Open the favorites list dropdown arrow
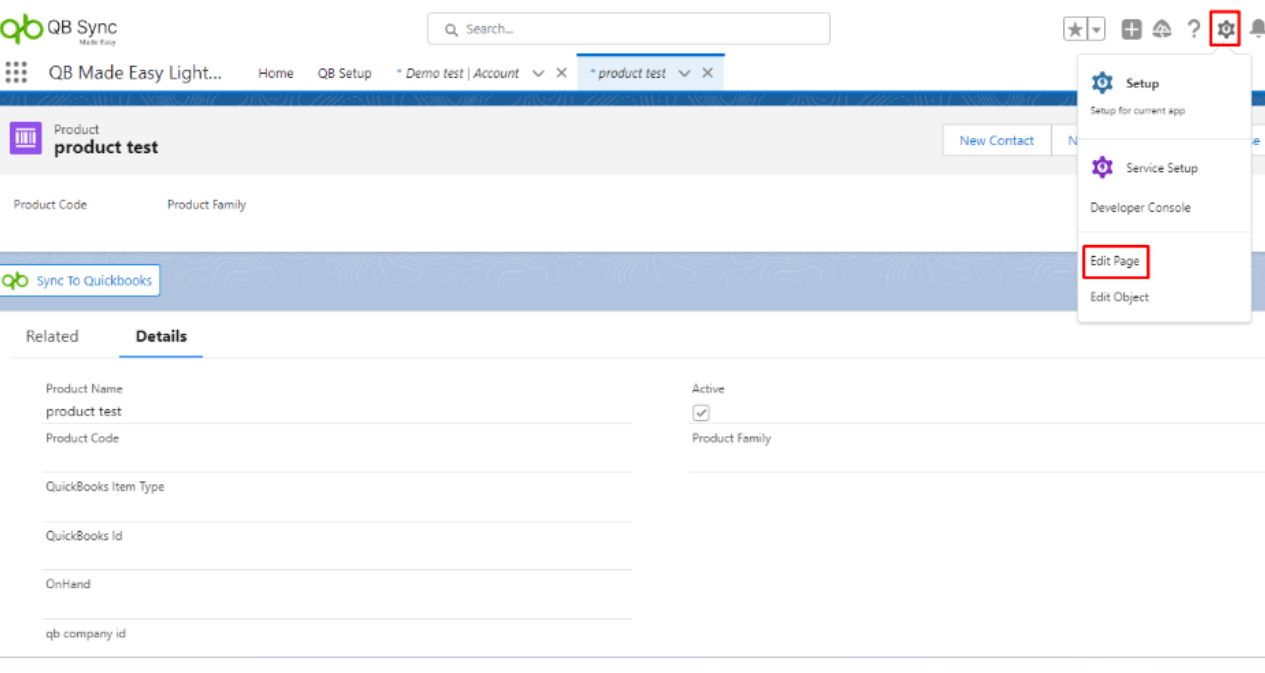1265x673 pixels. coord(1097,30)
